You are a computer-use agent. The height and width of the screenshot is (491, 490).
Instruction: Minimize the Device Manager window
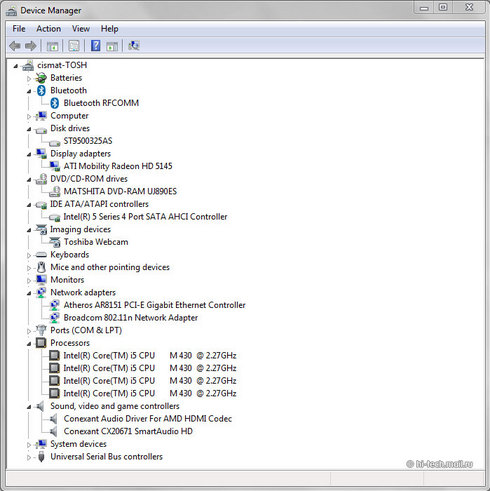coord(424,8)
